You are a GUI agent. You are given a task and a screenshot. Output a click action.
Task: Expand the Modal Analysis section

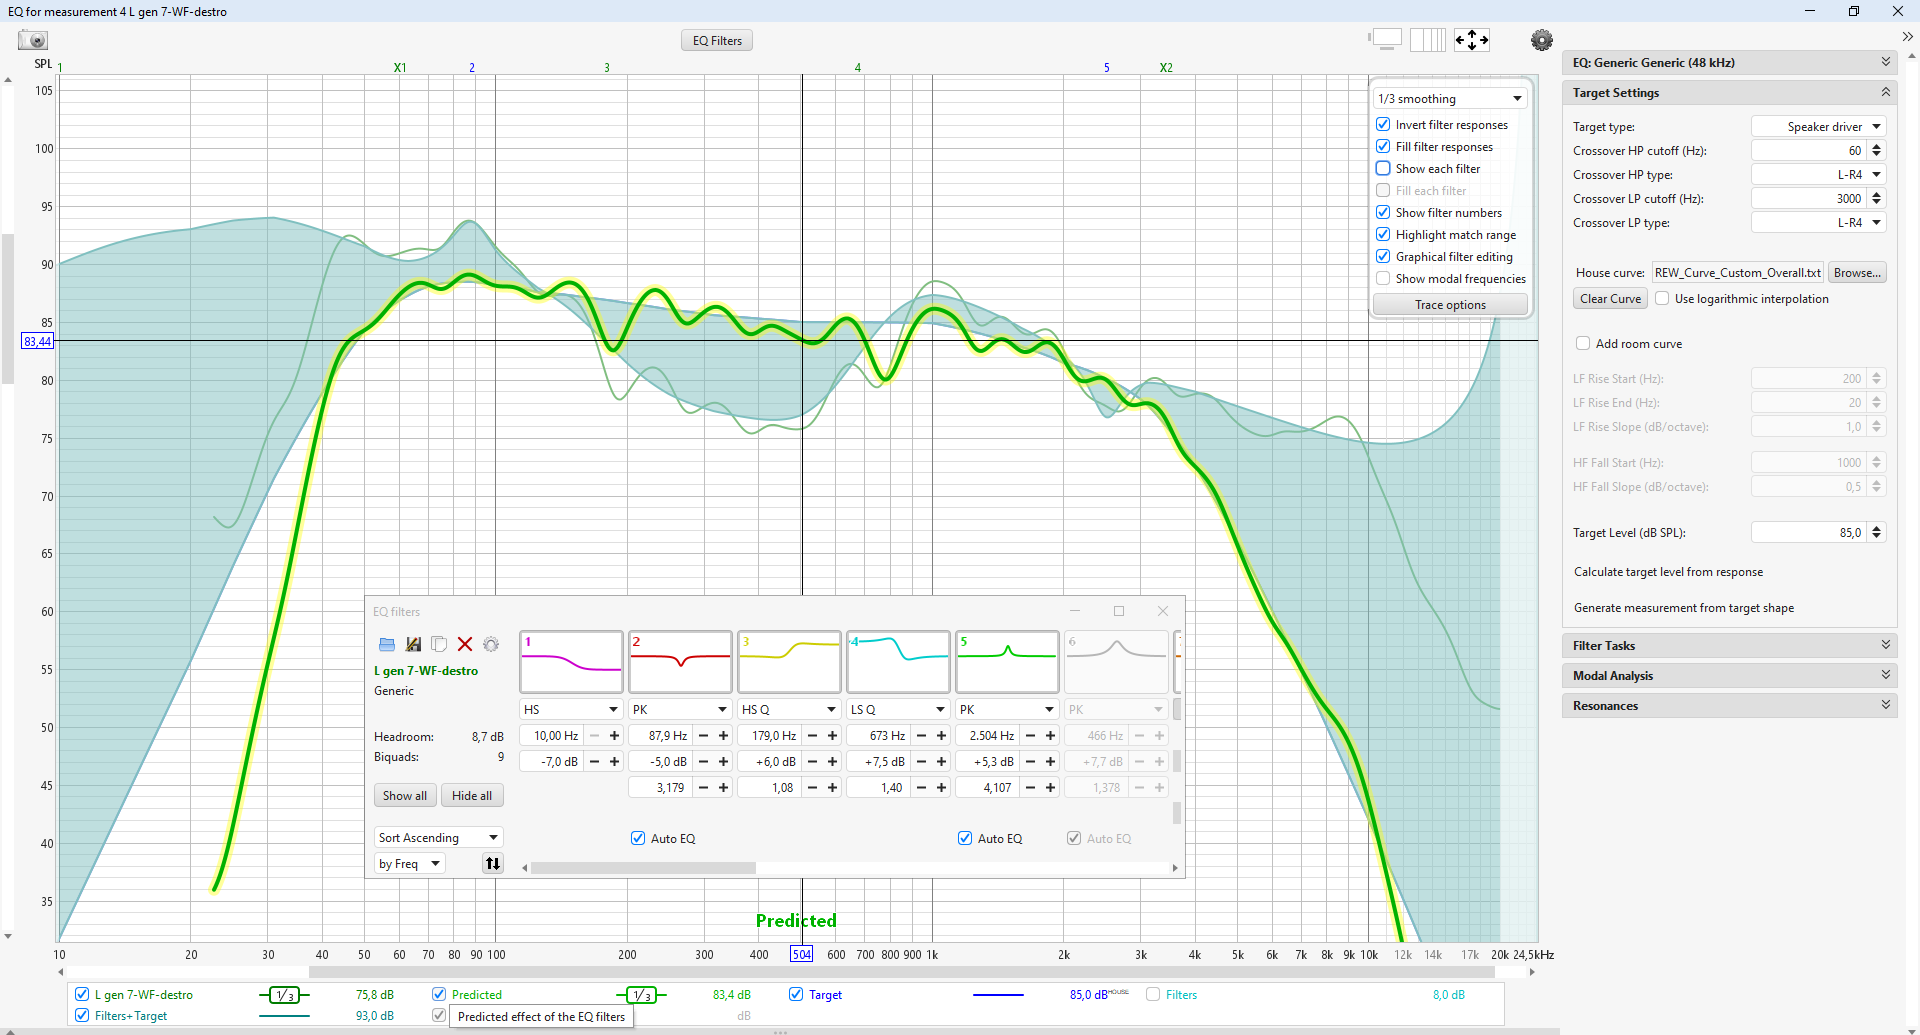pos(1729,675)
